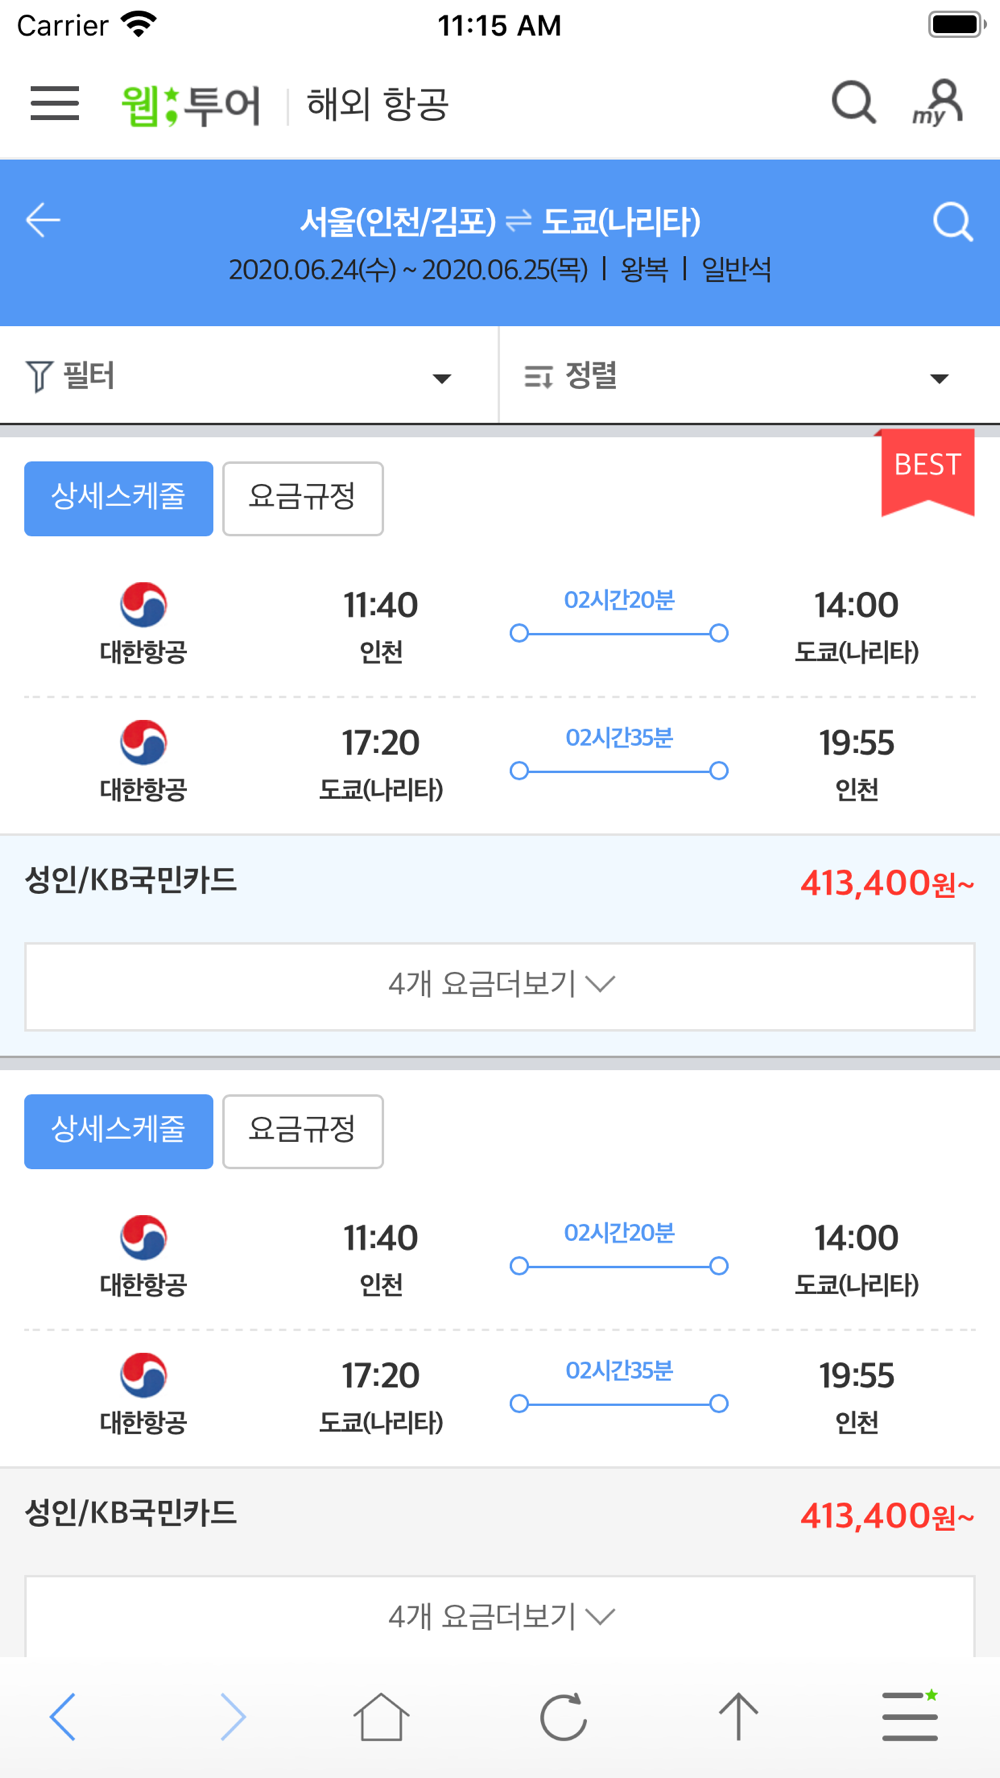Tap the search icon in the blue banner
Viewport: 1000px width, 1778px height.
pyautogui.click(x=953, y=222)
